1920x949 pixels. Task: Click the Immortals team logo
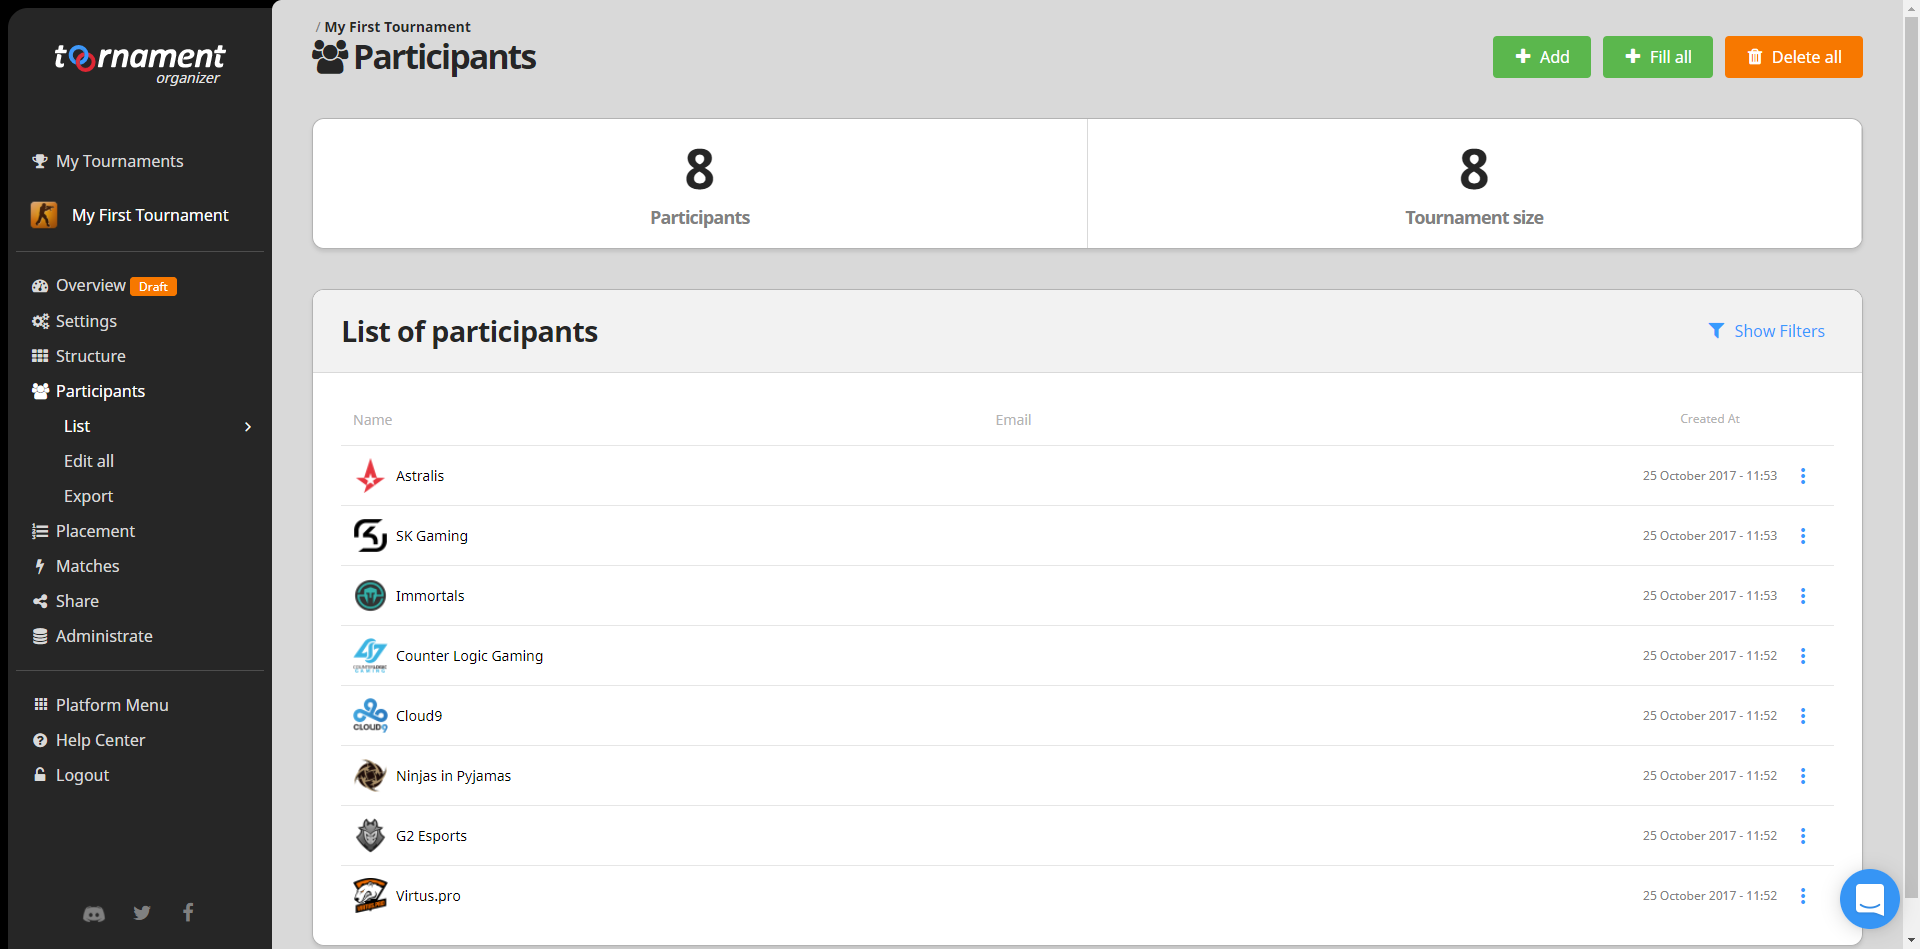[x=370, y=596]
